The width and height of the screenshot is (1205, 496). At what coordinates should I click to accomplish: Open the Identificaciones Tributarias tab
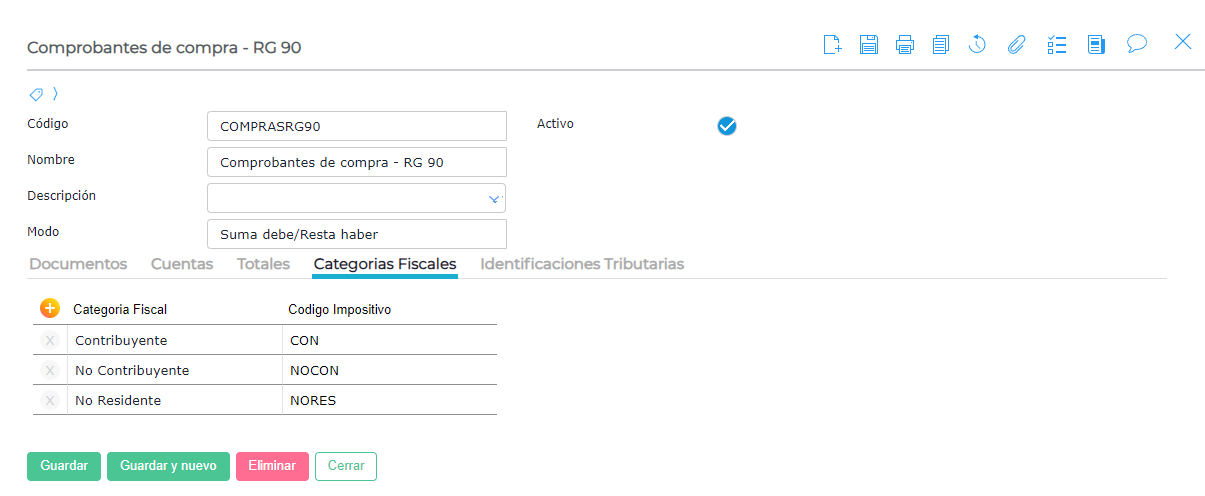pyautogui.click(x=582, y=264)
